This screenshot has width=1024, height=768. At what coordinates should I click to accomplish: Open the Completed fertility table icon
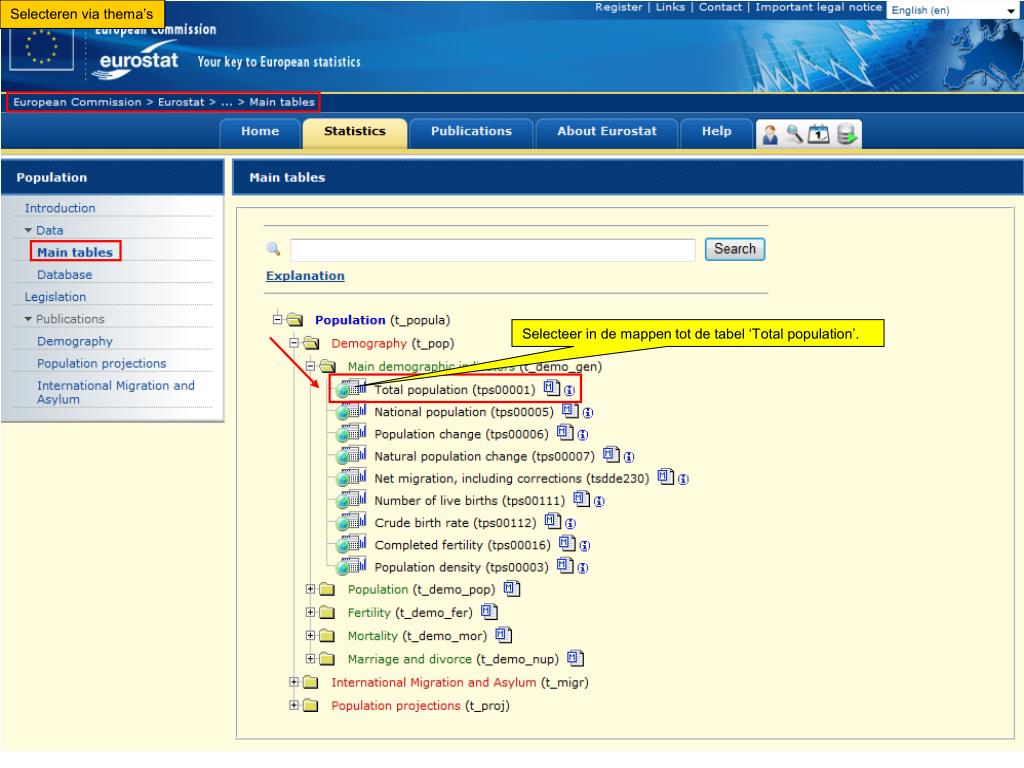[x=351, y=545]
